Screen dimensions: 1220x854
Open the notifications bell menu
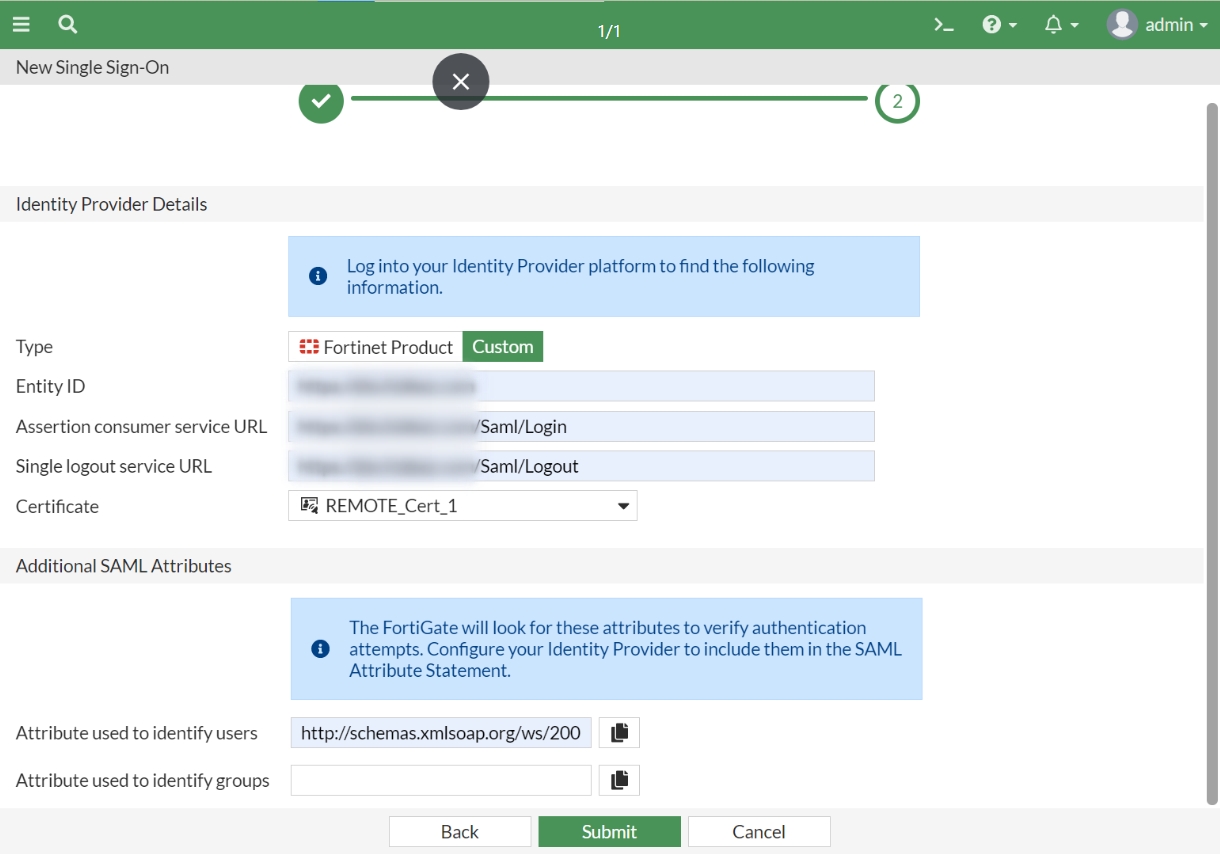pyautogui.click(x=1060, y=25)
